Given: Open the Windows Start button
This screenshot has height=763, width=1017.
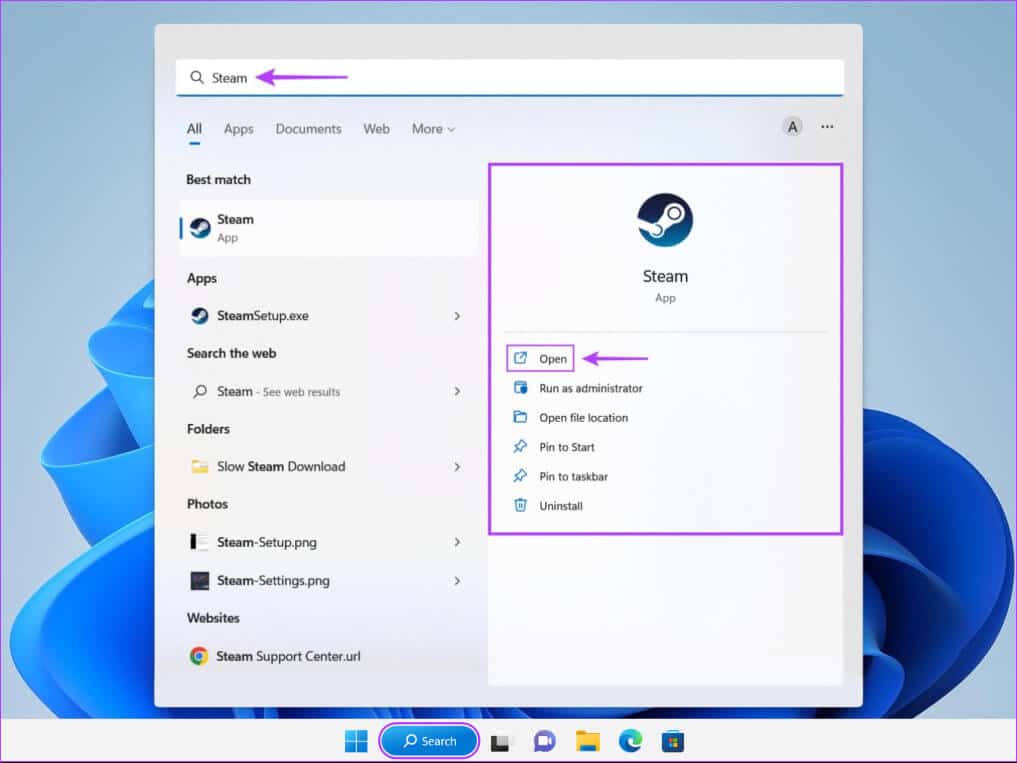Looking at the screenshot, I should click(356, 741).
